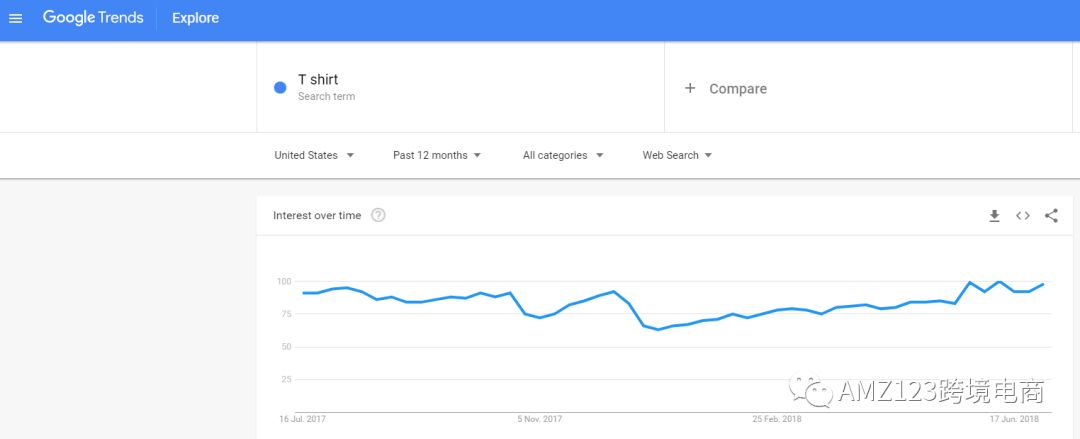The height and width of the screenshot is (439, 1080).
Task: Get the chart embed code
Action: tap(1022, 215)
